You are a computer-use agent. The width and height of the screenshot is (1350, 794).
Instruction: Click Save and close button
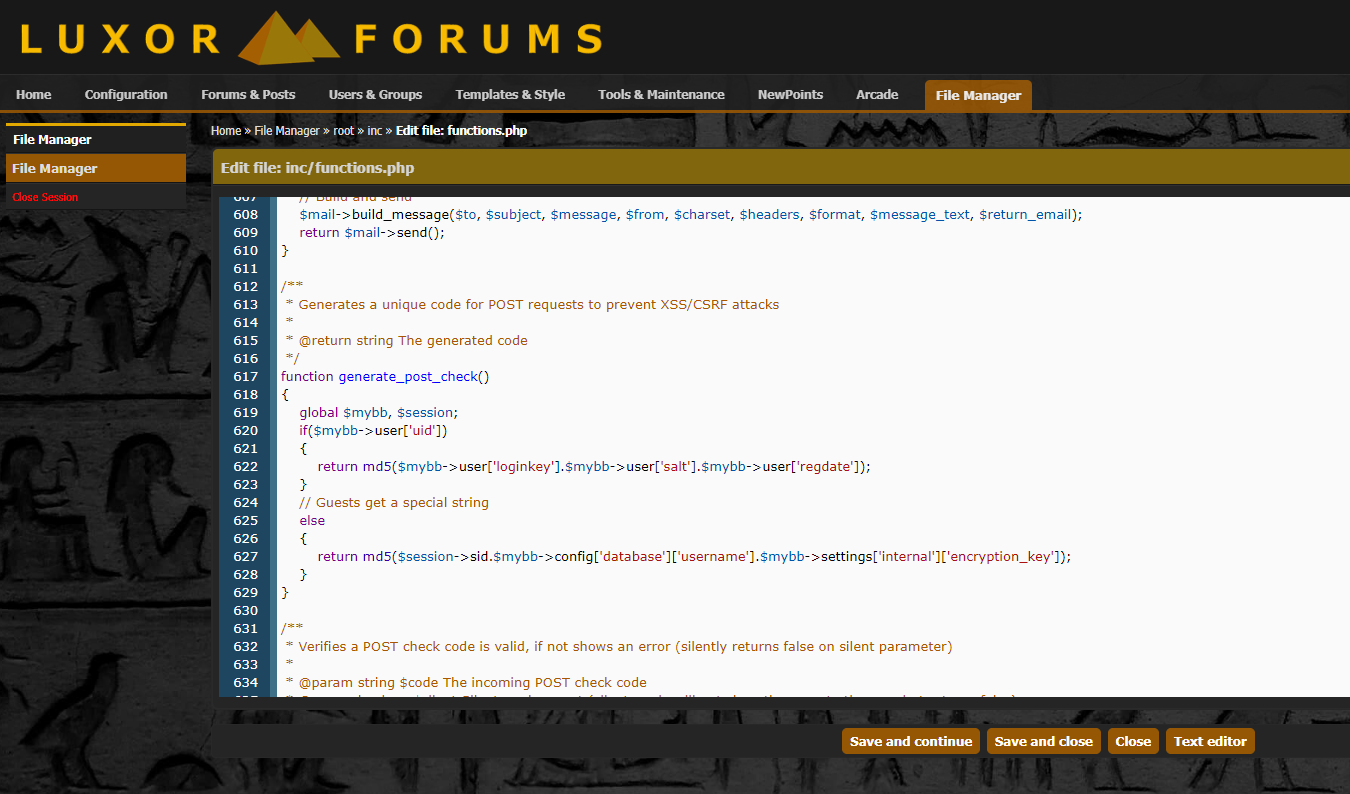1044,741
